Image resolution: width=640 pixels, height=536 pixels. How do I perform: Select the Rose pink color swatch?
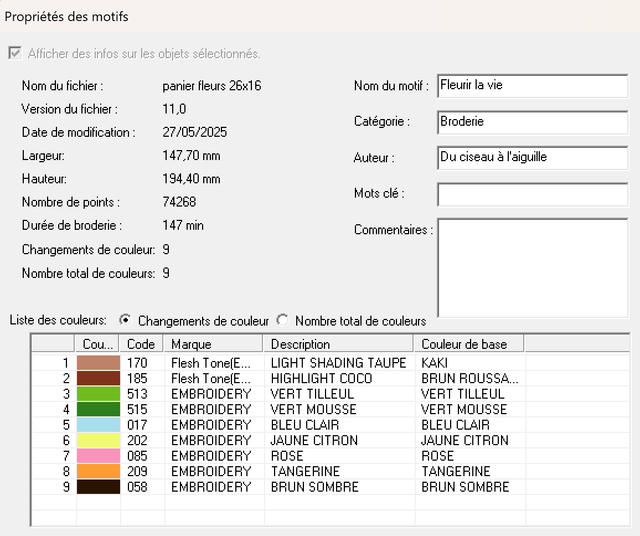(98, 456)
